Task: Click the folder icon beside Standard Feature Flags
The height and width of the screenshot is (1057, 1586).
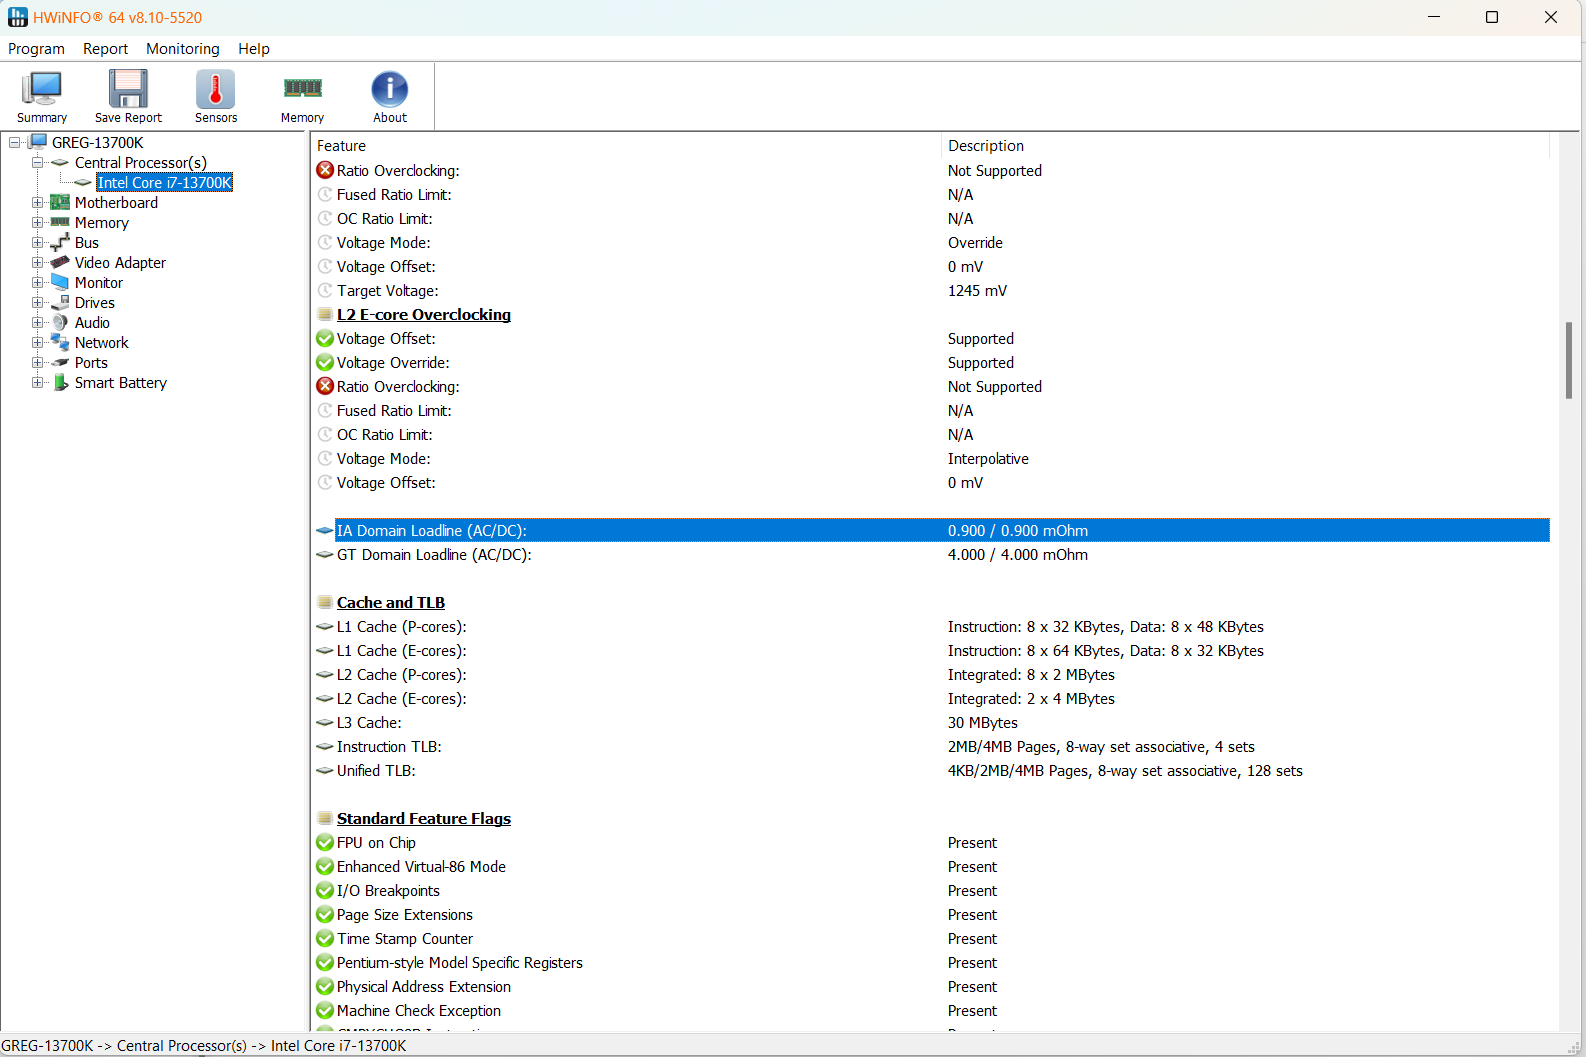Action: click(x=325, y=818)
